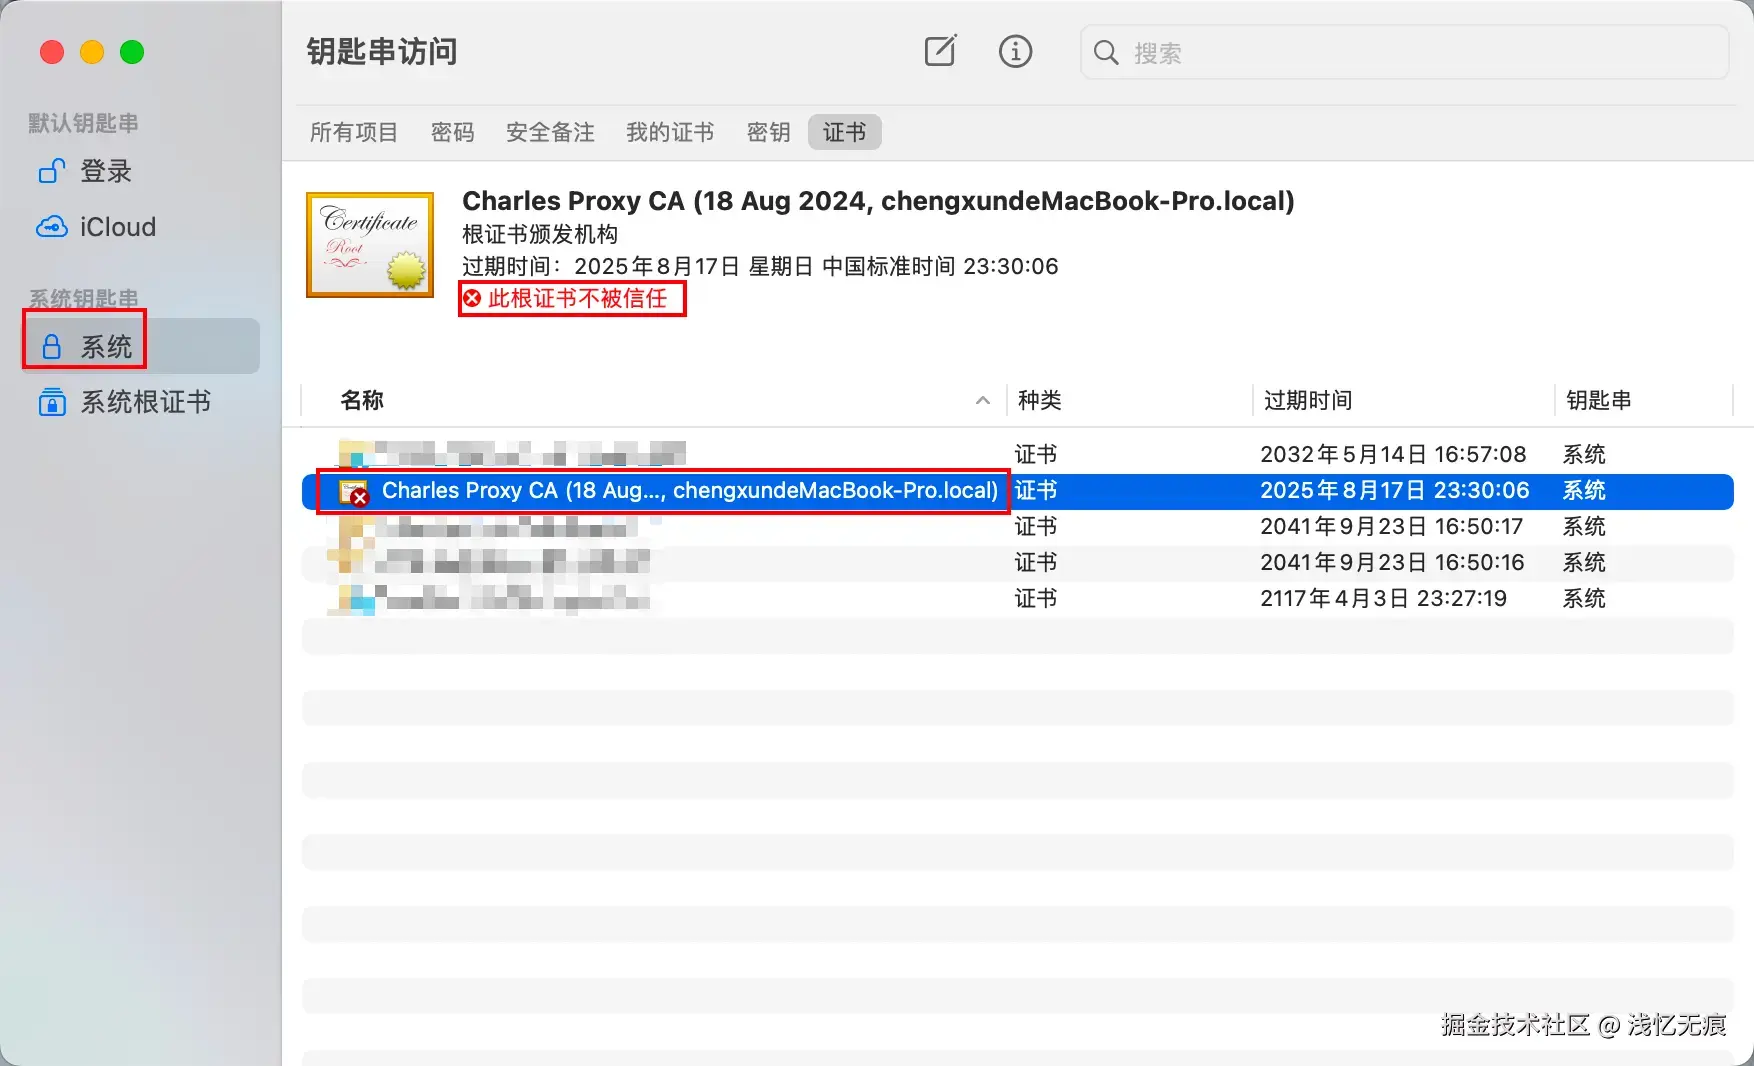Switch to the 密钥 tab

tap(768, 132)
